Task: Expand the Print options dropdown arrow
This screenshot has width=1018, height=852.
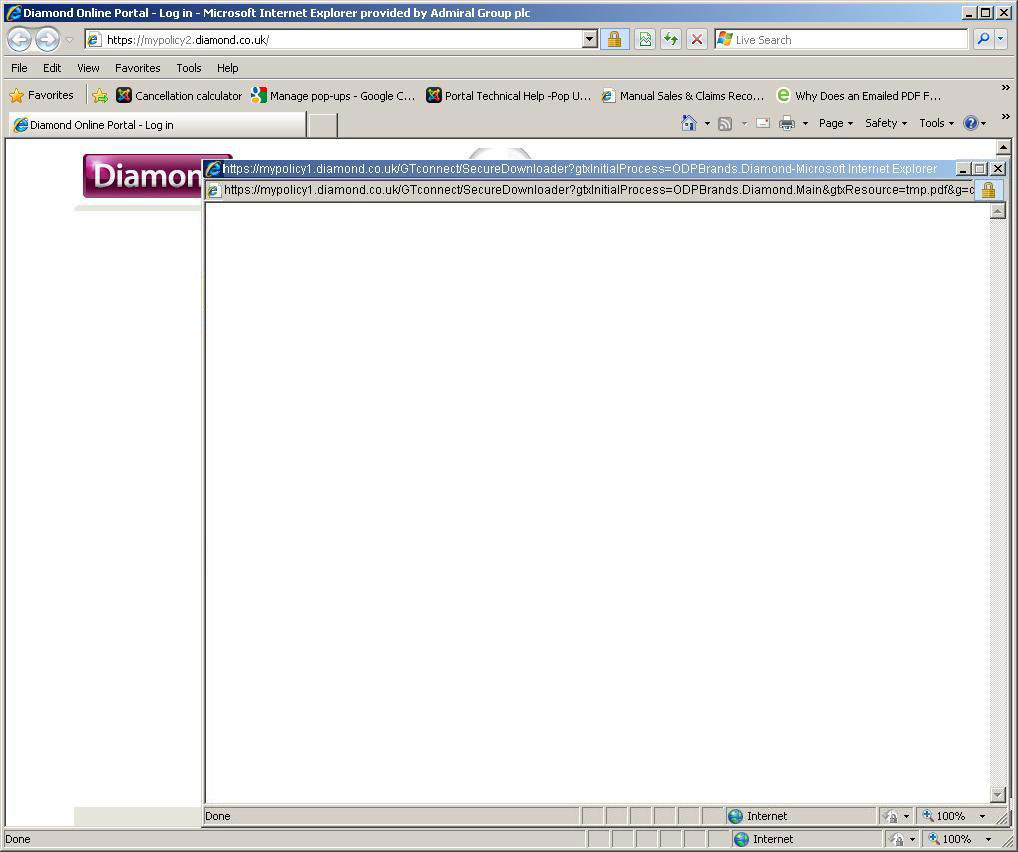Action: pyautogui.click(x=805, y=123)
